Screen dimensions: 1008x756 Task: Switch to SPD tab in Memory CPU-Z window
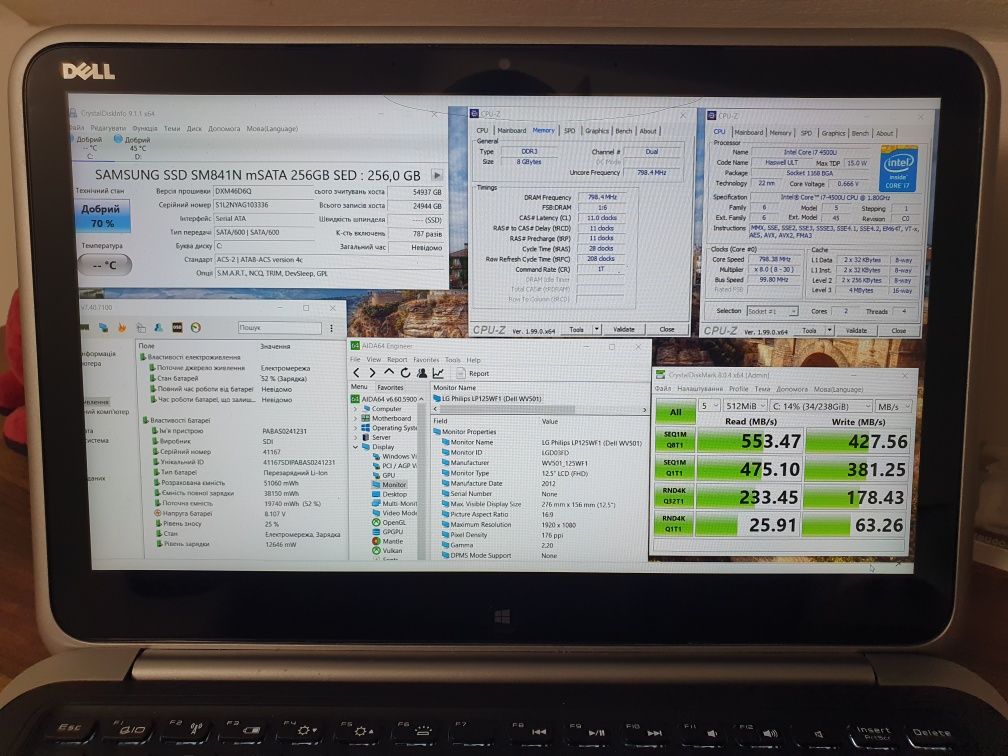[x=570, y=130]
